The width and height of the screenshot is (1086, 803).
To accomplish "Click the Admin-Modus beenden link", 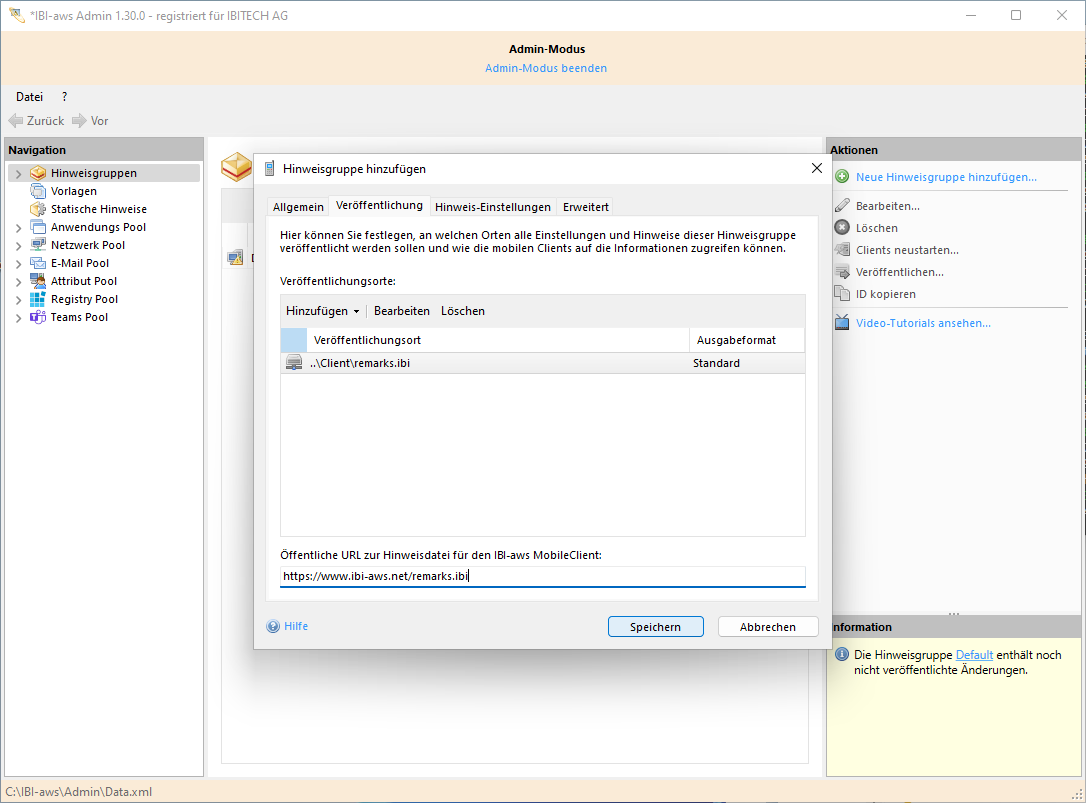I will click(546, 67).
